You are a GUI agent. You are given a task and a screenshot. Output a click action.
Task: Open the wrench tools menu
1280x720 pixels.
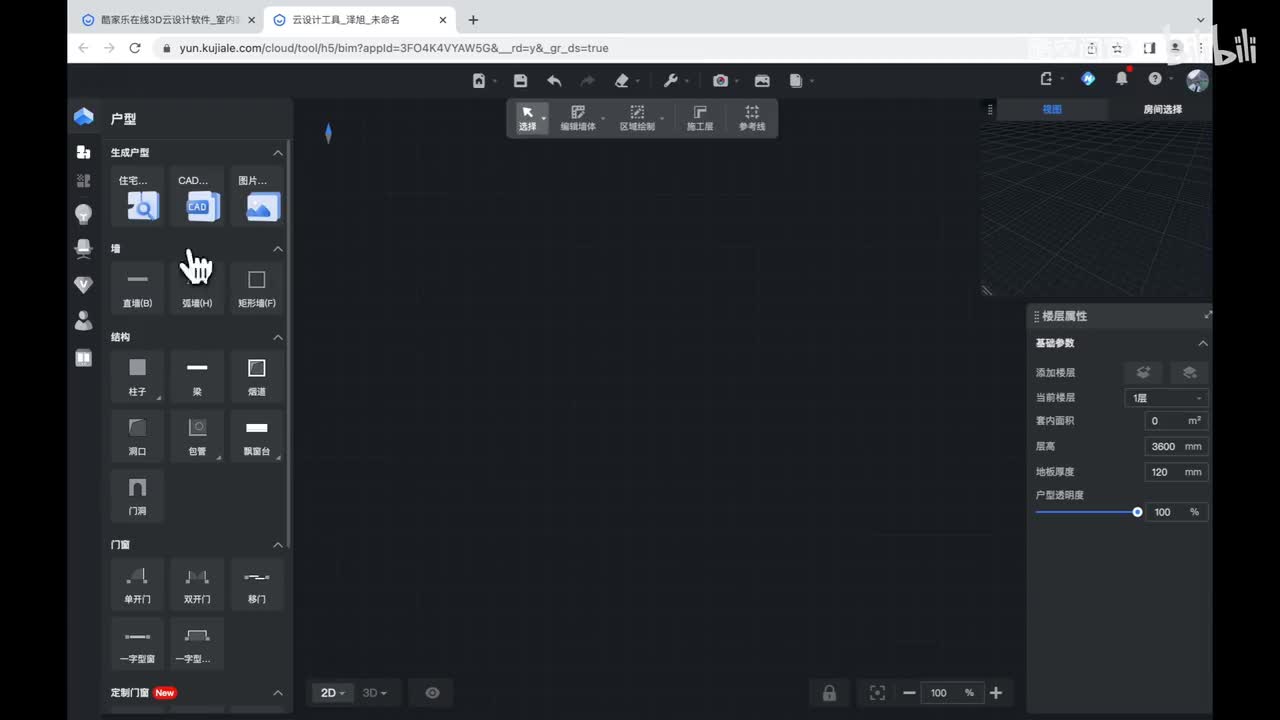(670, 80)
